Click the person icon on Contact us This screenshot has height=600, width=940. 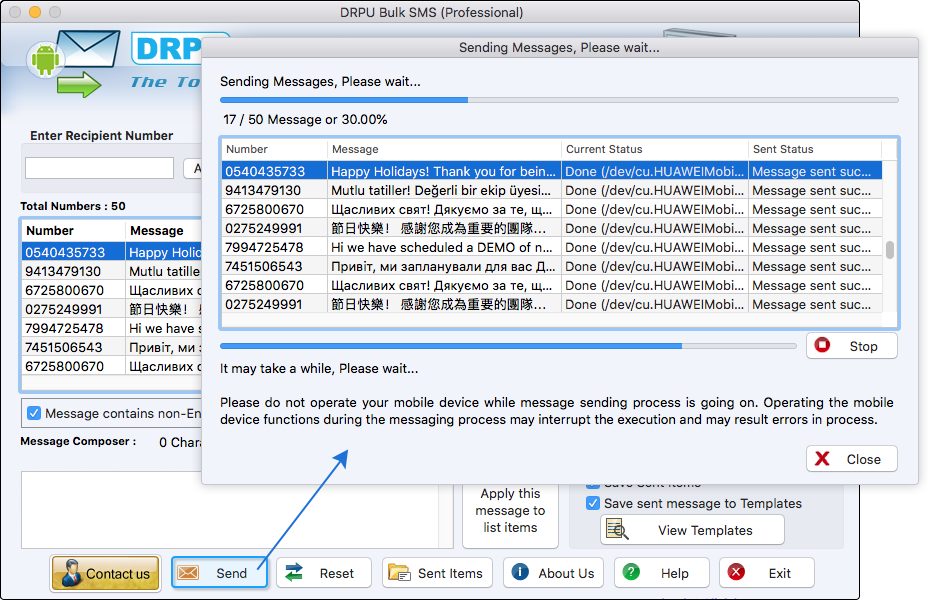[71, 573]
